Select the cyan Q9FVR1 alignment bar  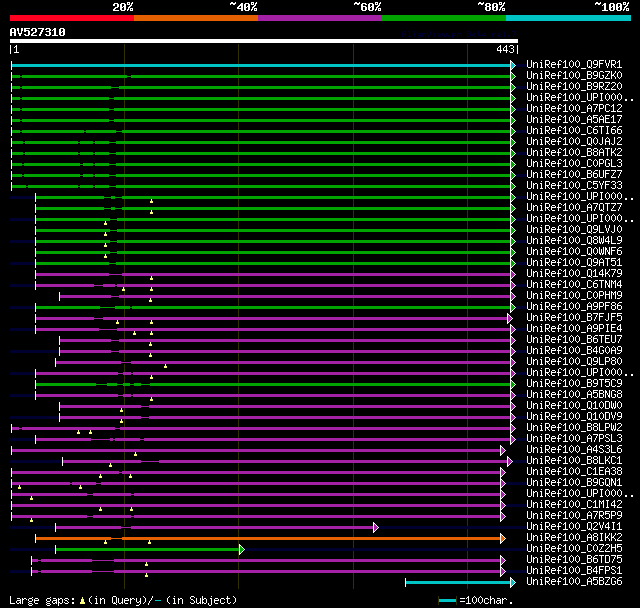tap(261, 65)
